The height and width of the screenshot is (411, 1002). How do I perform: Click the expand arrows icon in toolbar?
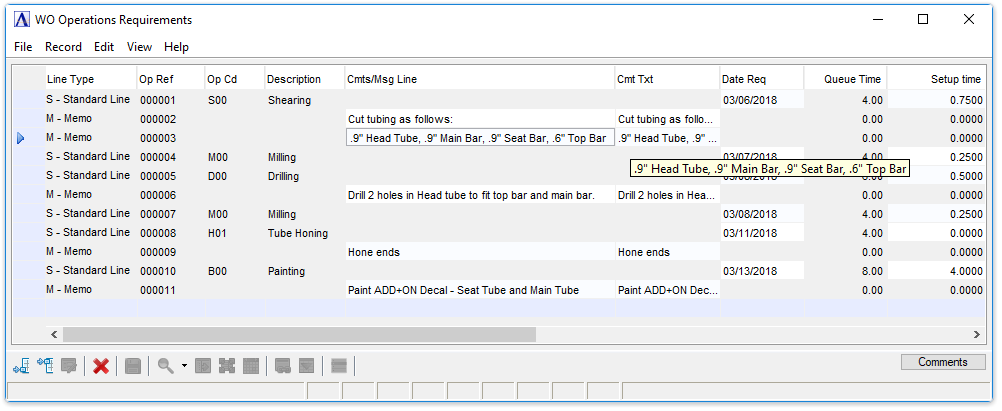(x=227, y=366)
